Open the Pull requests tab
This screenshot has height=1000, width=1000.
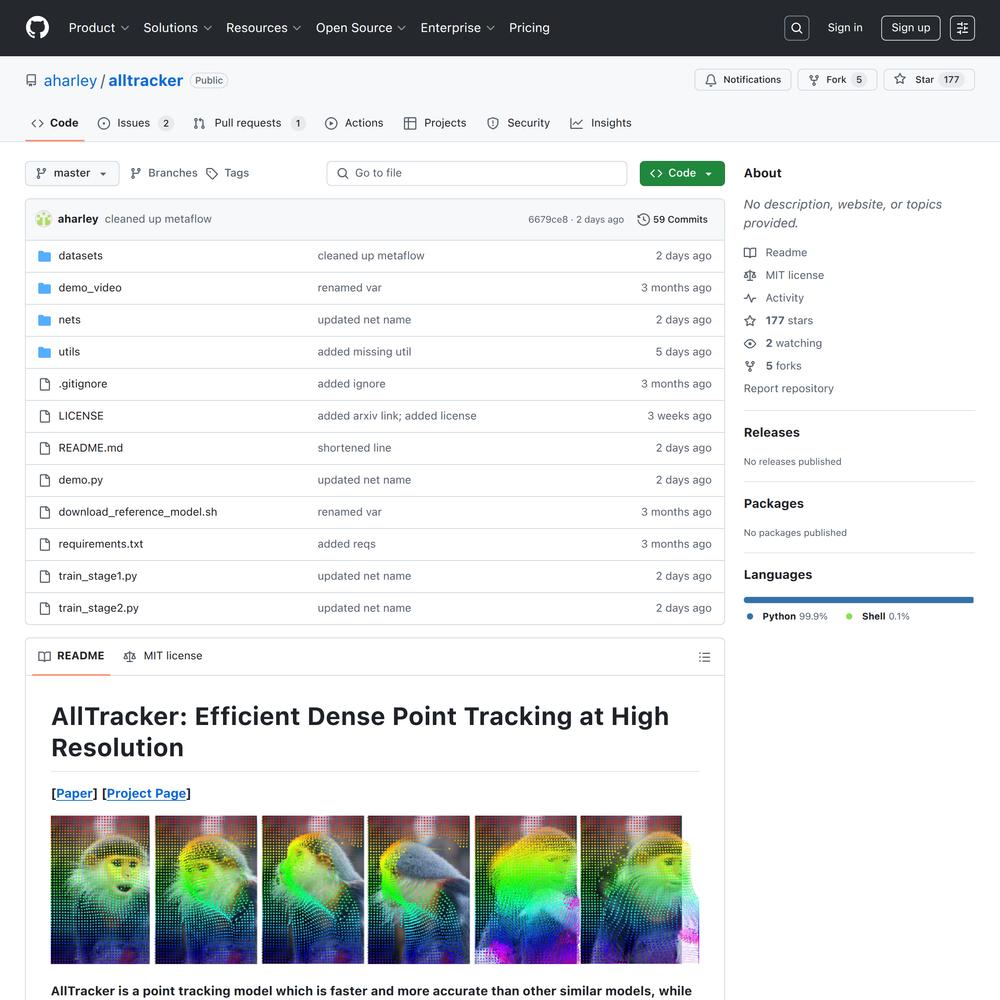click(x=249, y=123)
